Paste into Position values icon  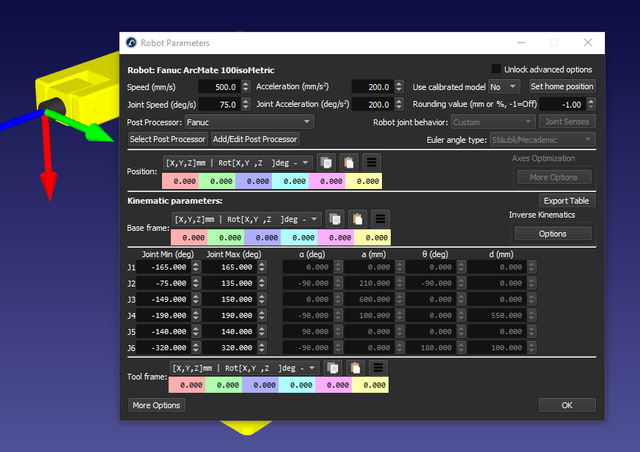(x=349, y=163)
